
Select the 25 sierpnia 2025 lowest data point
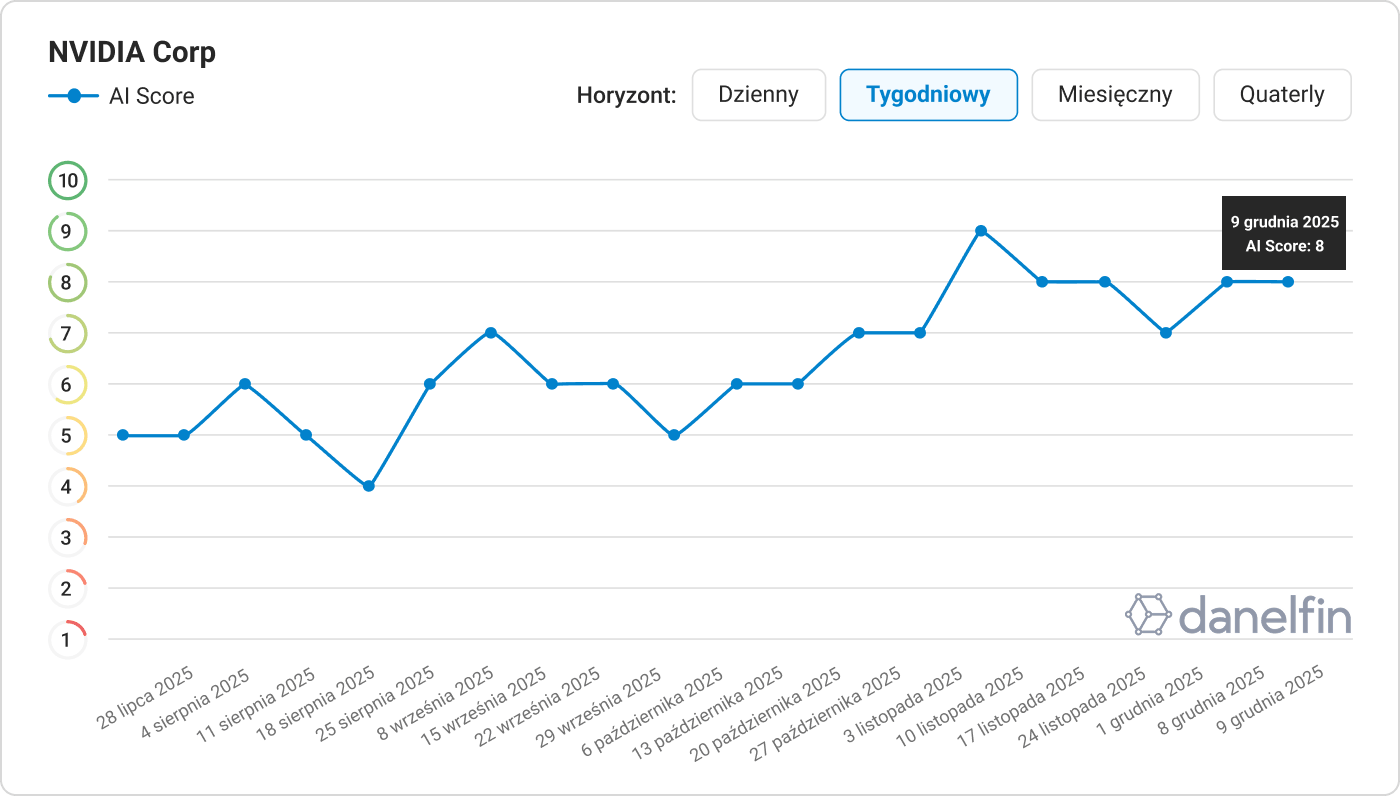coord(368,486)
